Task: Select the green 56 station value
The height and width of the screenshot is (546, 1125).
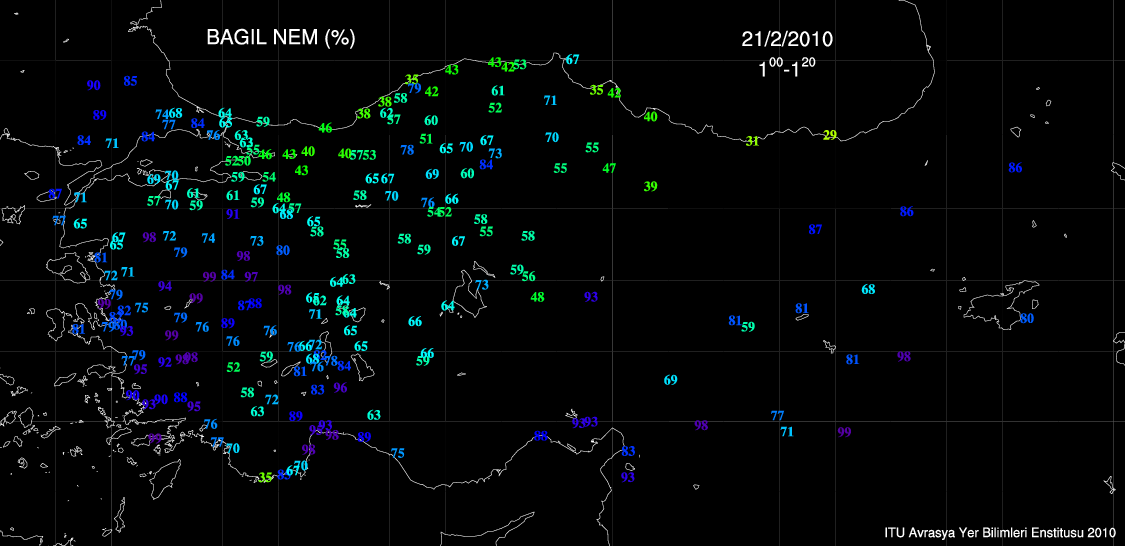Action: (x=529, y=276)
